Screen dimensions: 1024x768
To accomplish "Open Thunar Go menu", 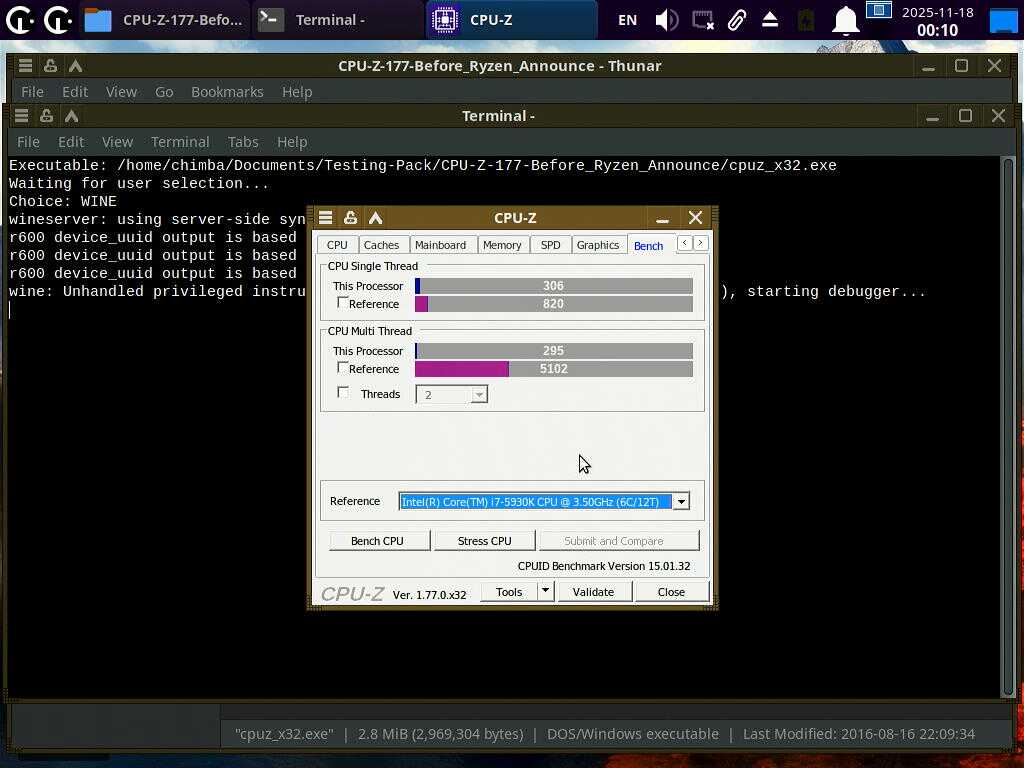I will pos(164,92).
